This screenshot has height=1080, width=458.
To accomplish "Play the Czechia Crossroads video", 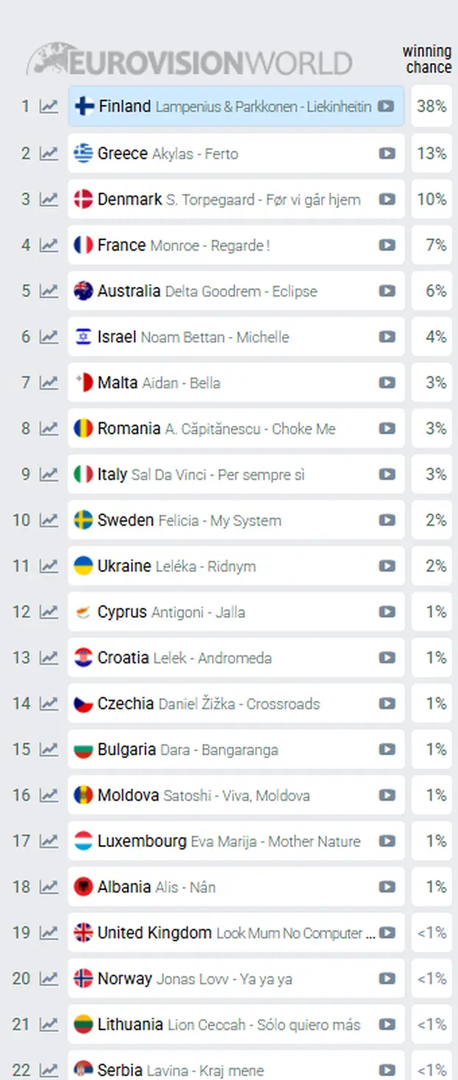I will (387, 703).
